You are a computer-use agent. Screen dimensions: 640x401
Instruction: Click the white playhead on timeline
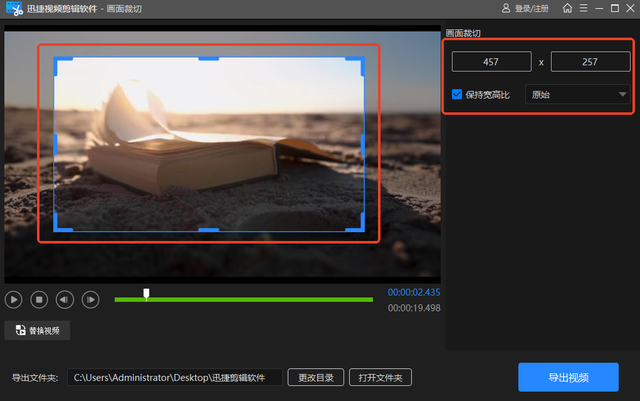[x=146, y=294]
